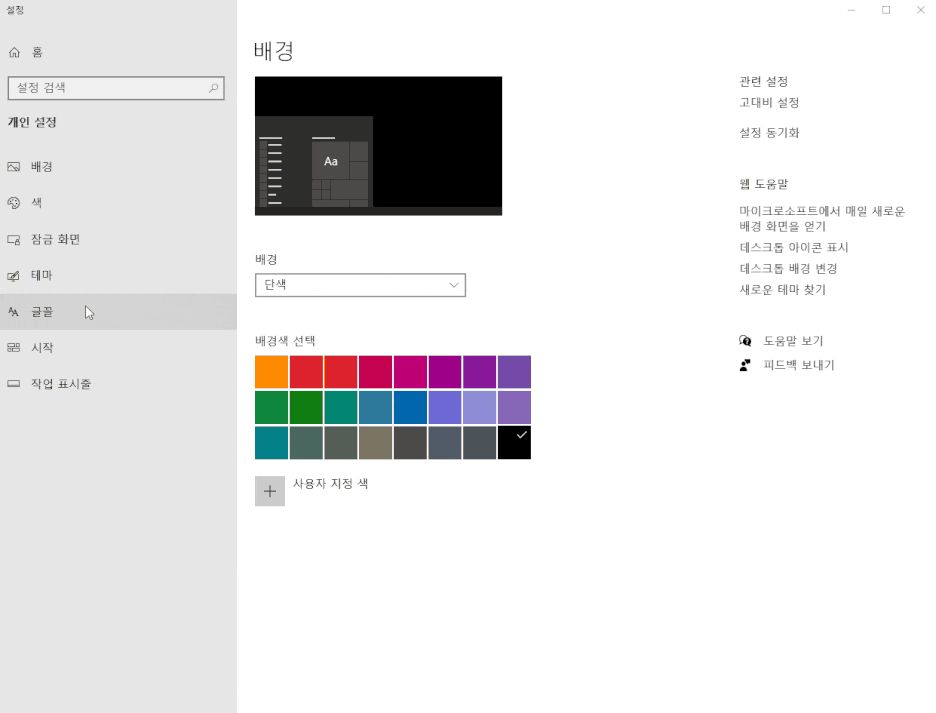The image size is (936, 713).
Task: Click the 관련 설정 heading text
Action: 763,81
